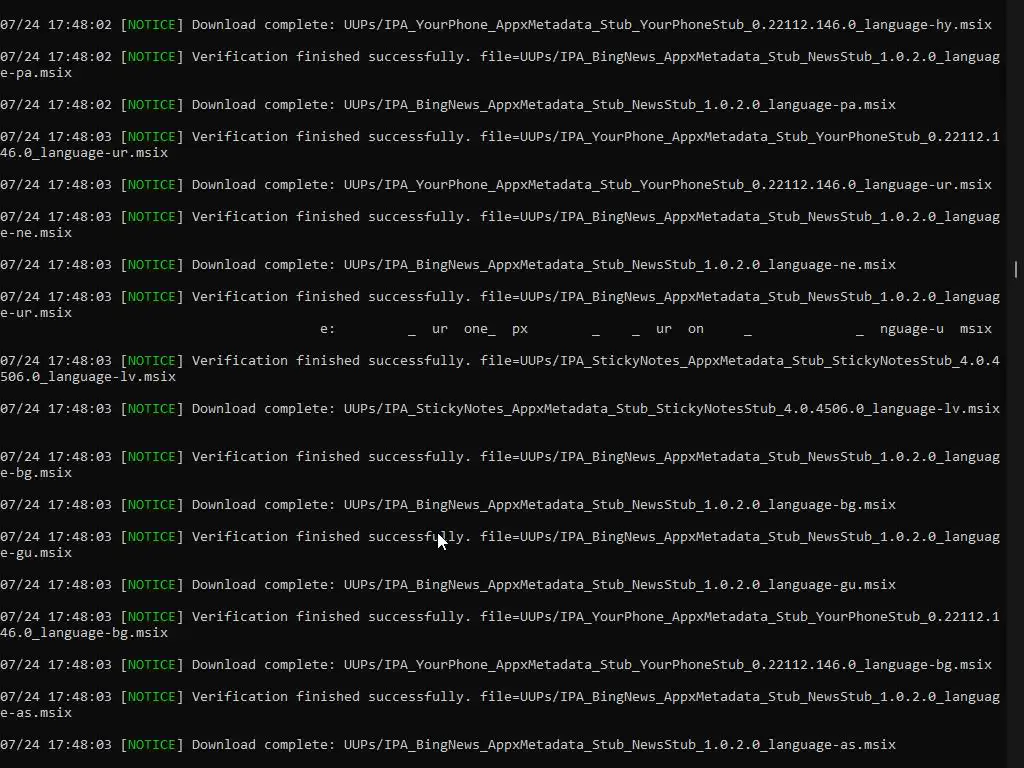Viewport: 1024px width, 768px height.
Task: Click the file path ending 'language-gu.msix' on download line
Action: coord(620,584)
